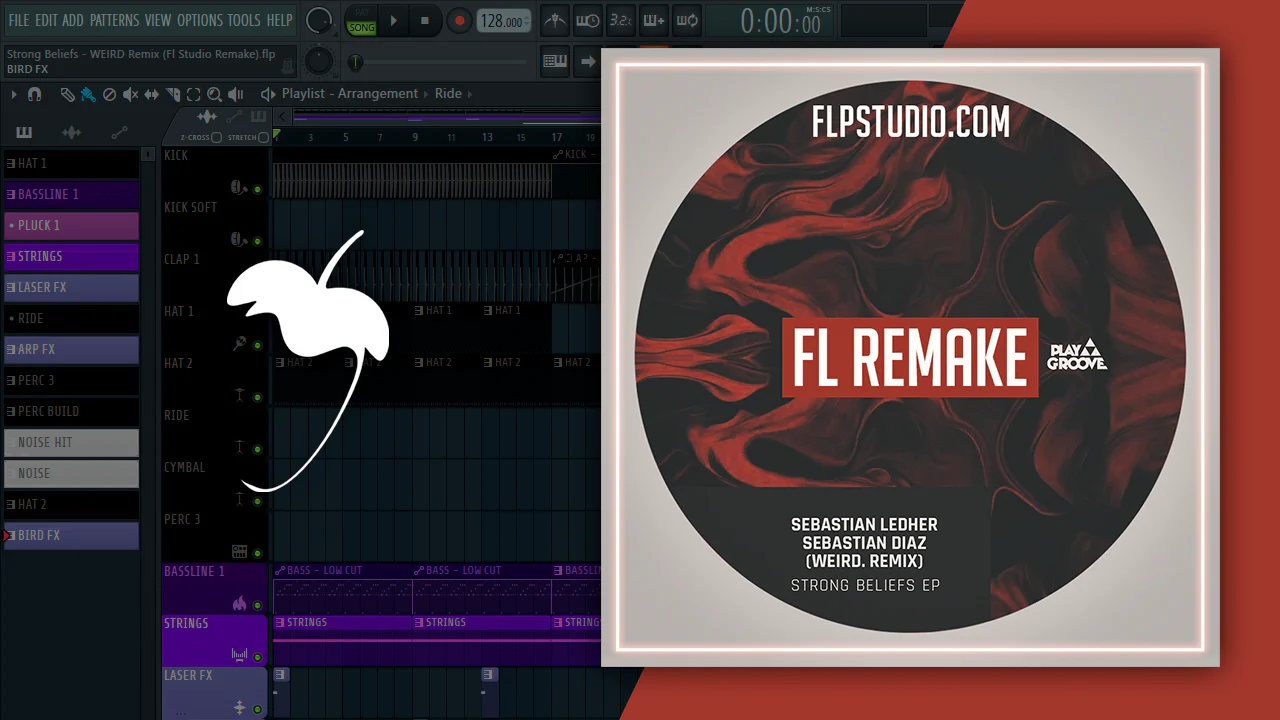Click the playlist speaker icon before title
The width and height of the screenshot is (1280, 720).
(x=267, y=94)
